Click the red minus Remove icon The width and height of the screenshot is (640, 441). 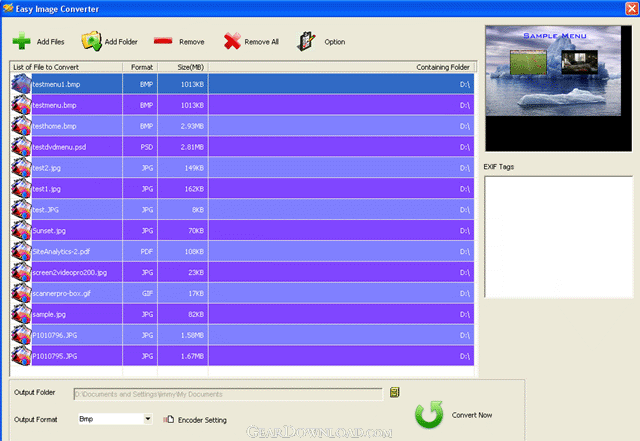click(x=163, y=41)
